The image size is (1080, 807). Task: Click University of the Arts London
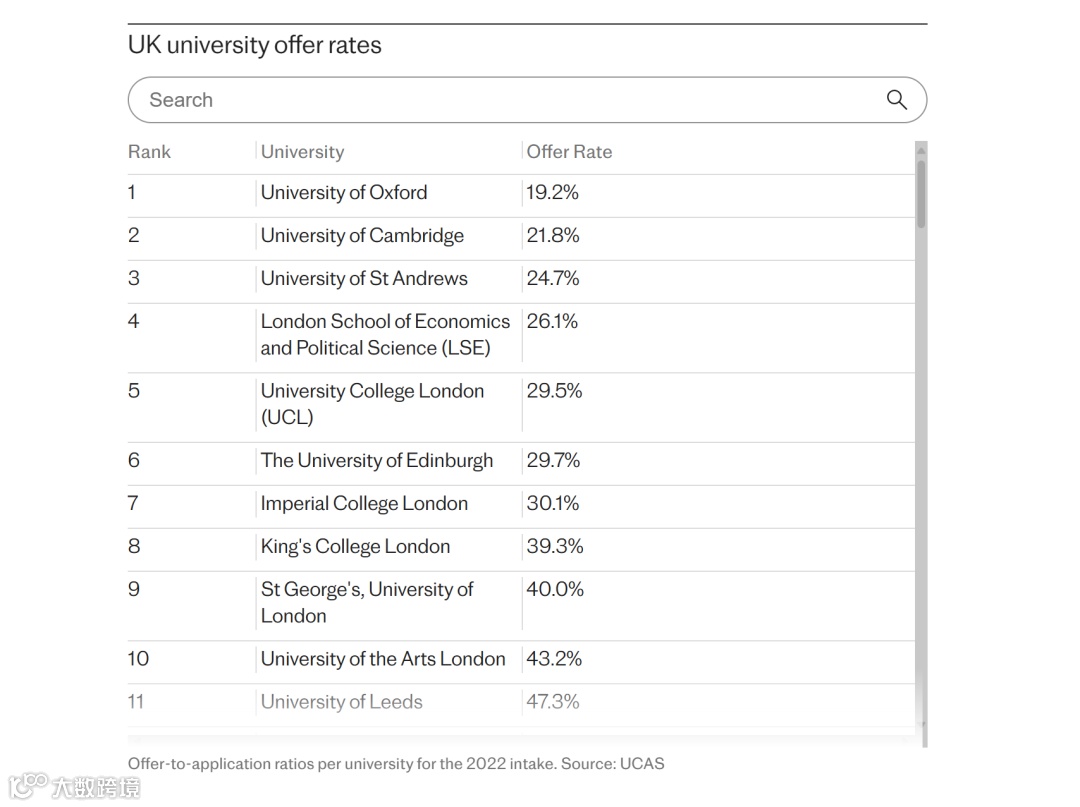(383, 658)
